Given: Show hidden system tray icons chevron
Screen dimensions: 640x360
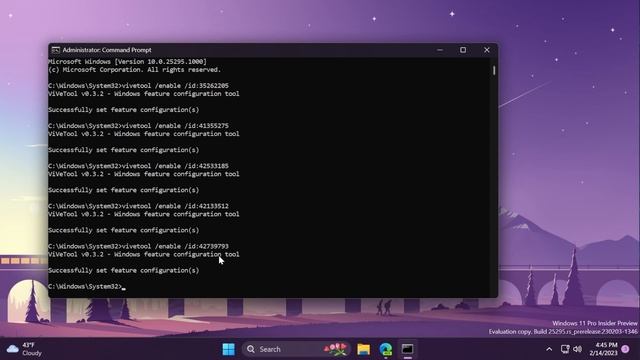Looking at the screenshot, I should tap(549, 349).
